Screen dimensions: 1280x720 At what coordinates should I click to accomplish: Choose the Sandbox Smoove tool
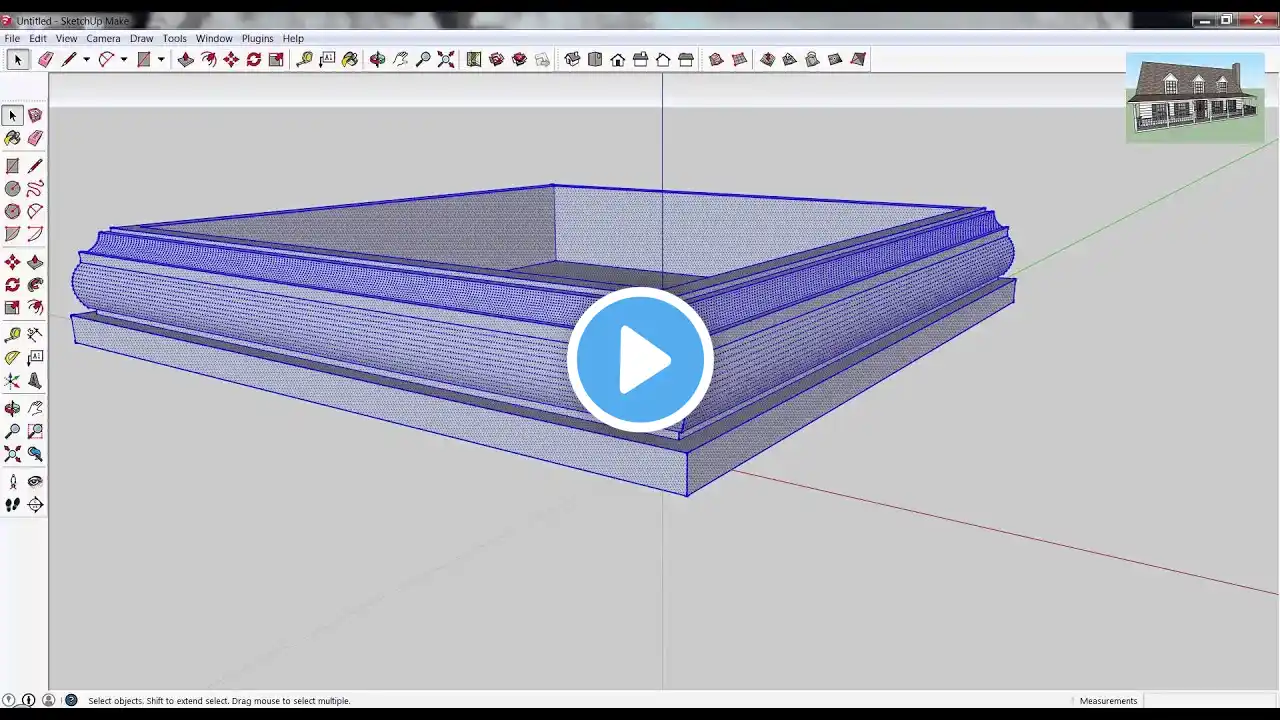[x=767, y=60]
